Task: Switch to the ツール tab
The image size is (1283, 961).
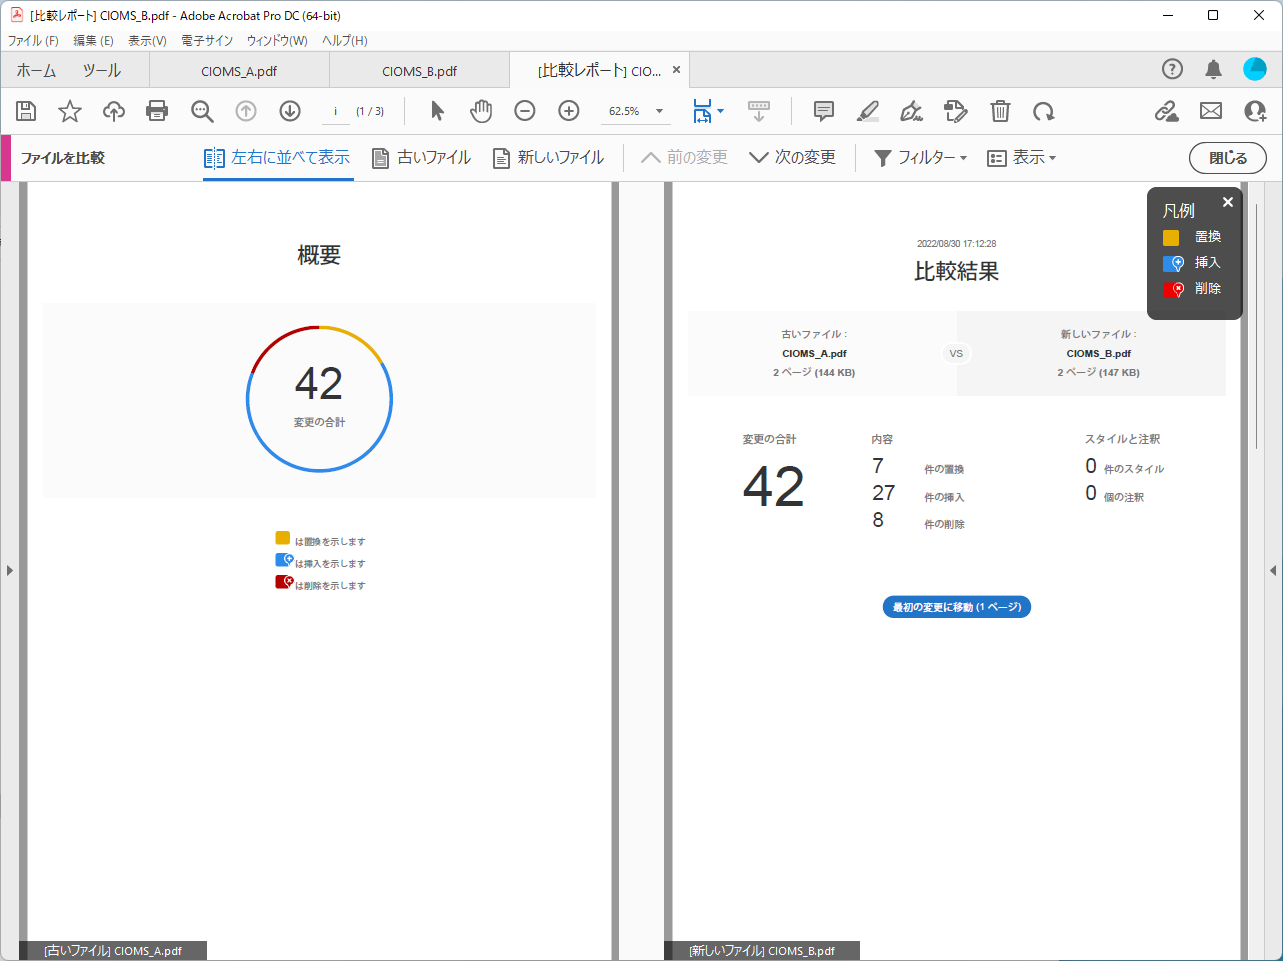Action: [102, 71]
